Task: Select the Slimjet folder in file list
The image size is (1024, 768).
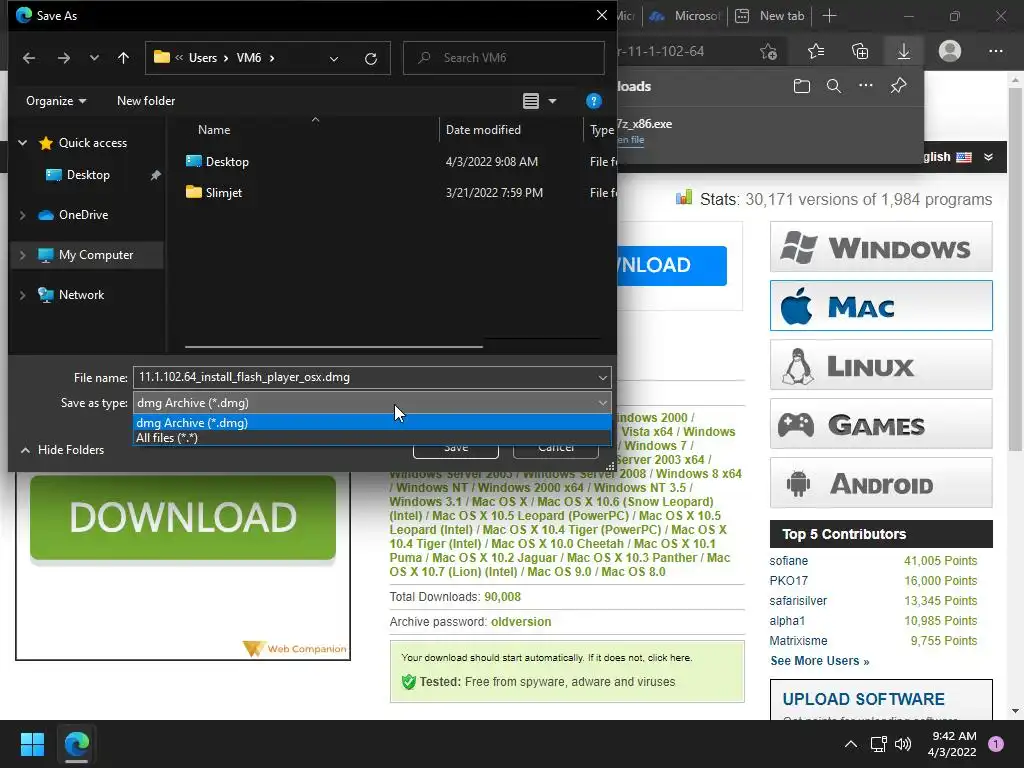Action: [223, 193]
